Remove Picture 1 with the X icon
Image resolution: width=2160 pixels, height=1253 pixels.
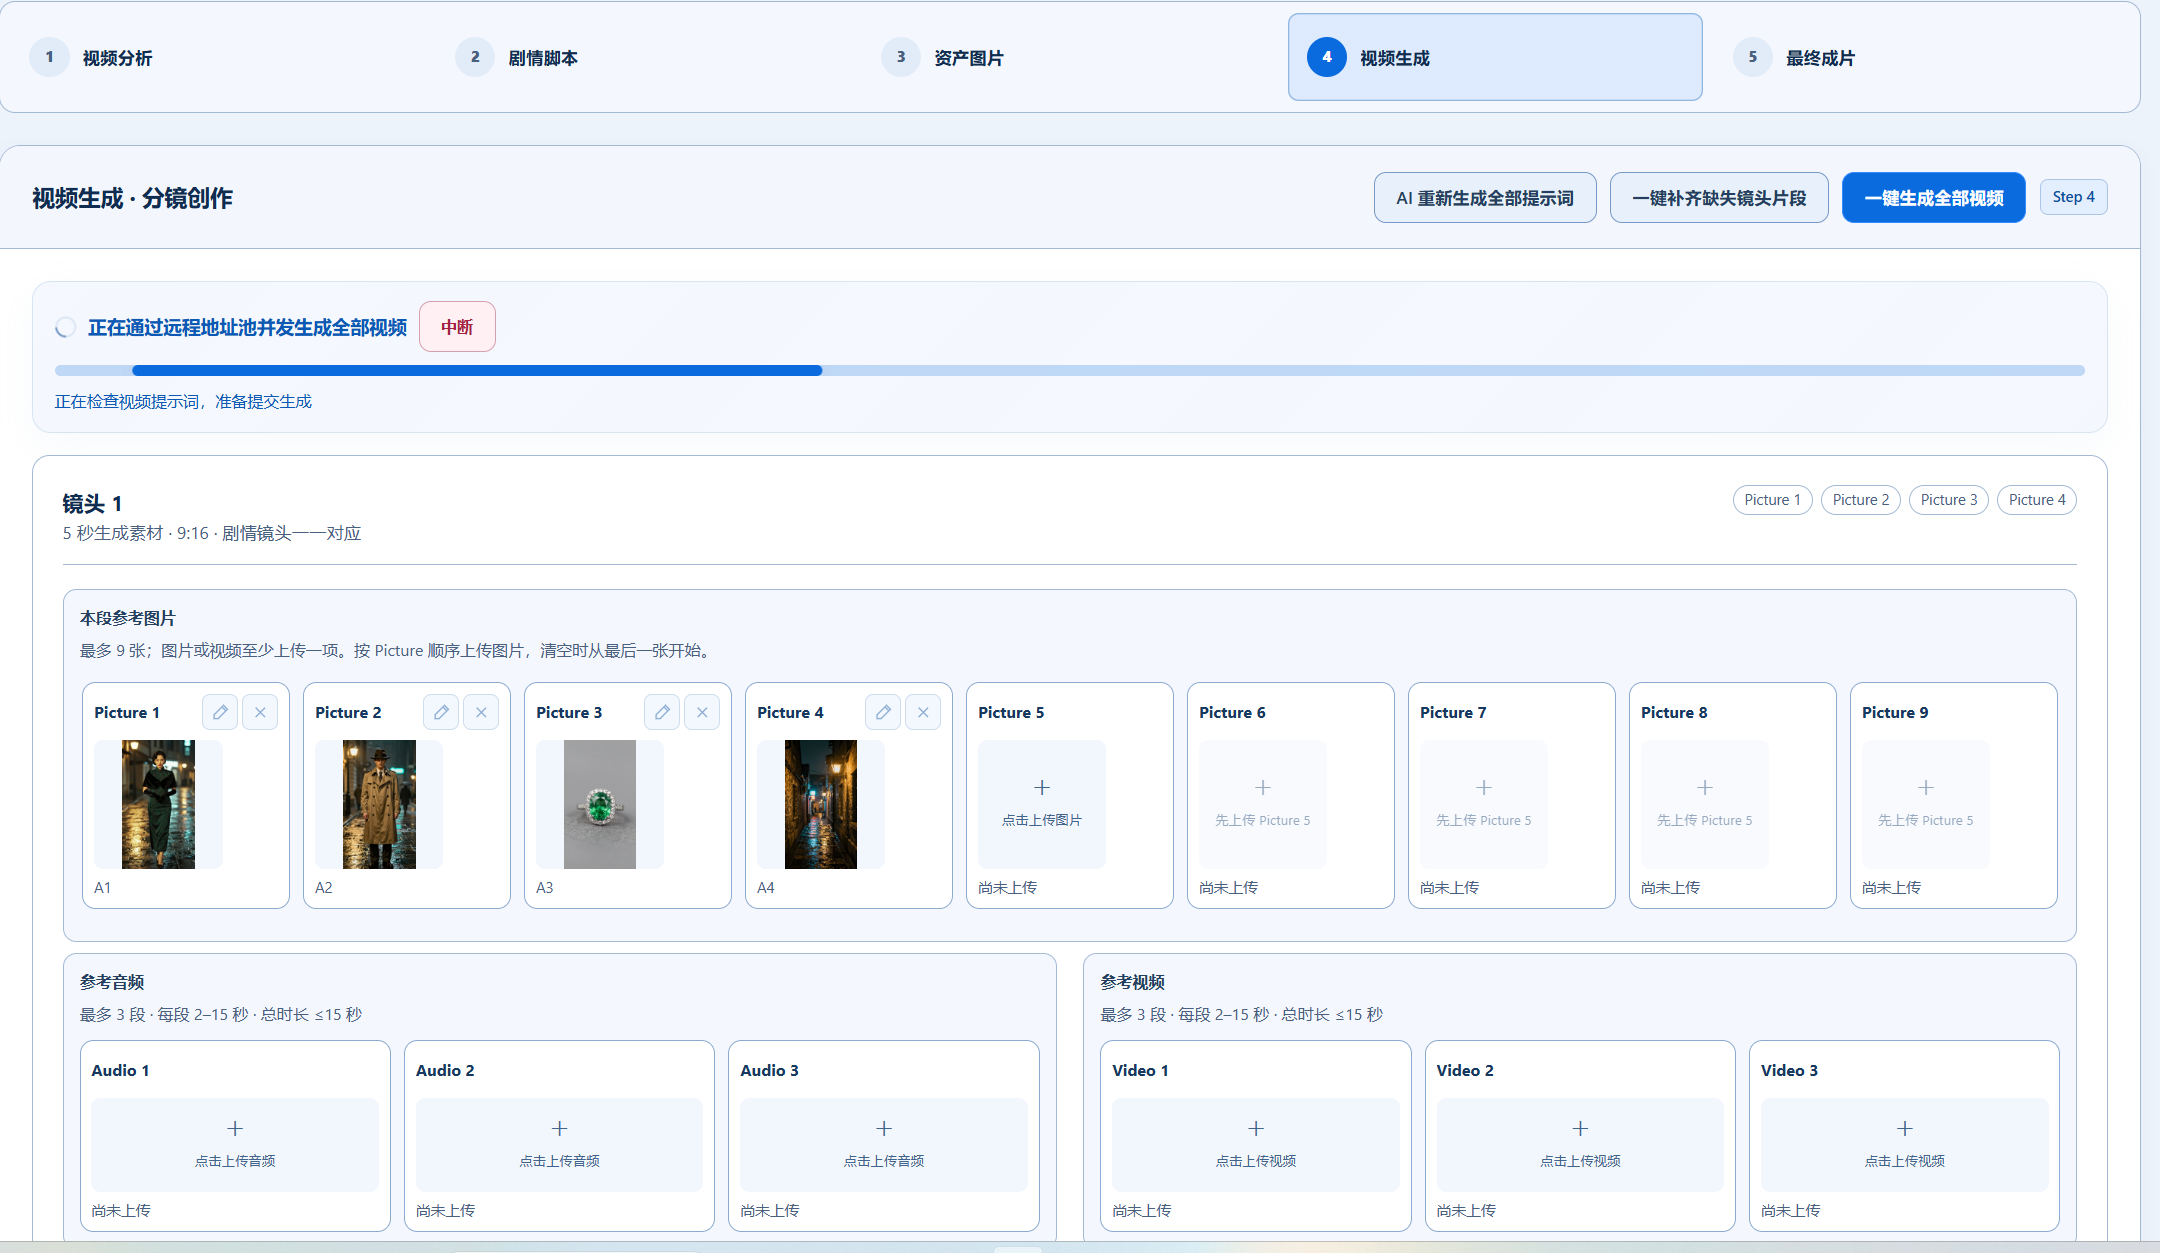tap(260, 712)
